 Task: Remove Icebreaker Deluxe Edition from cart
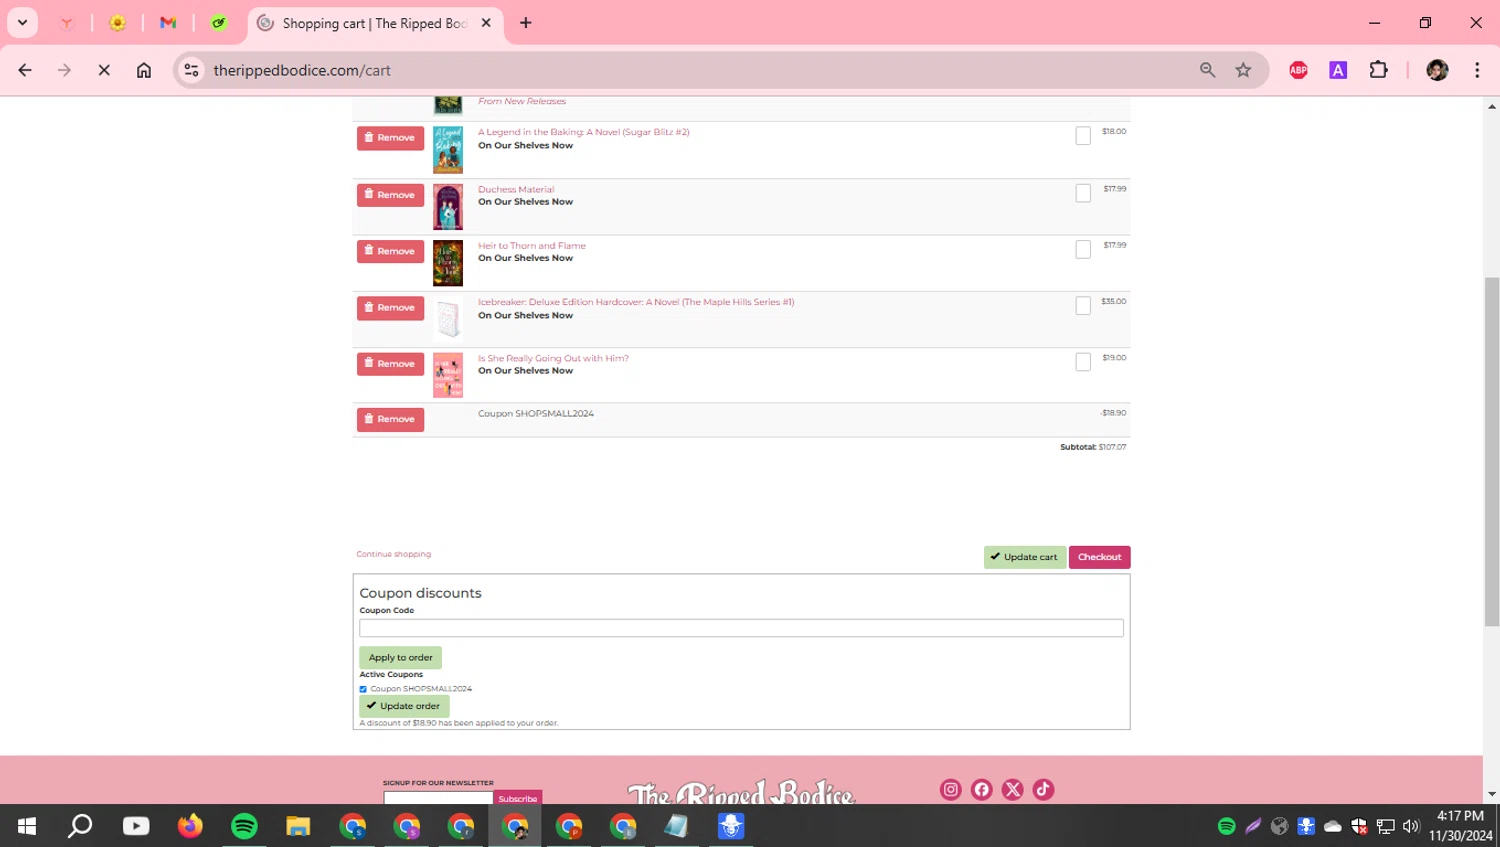click(390, 308)
